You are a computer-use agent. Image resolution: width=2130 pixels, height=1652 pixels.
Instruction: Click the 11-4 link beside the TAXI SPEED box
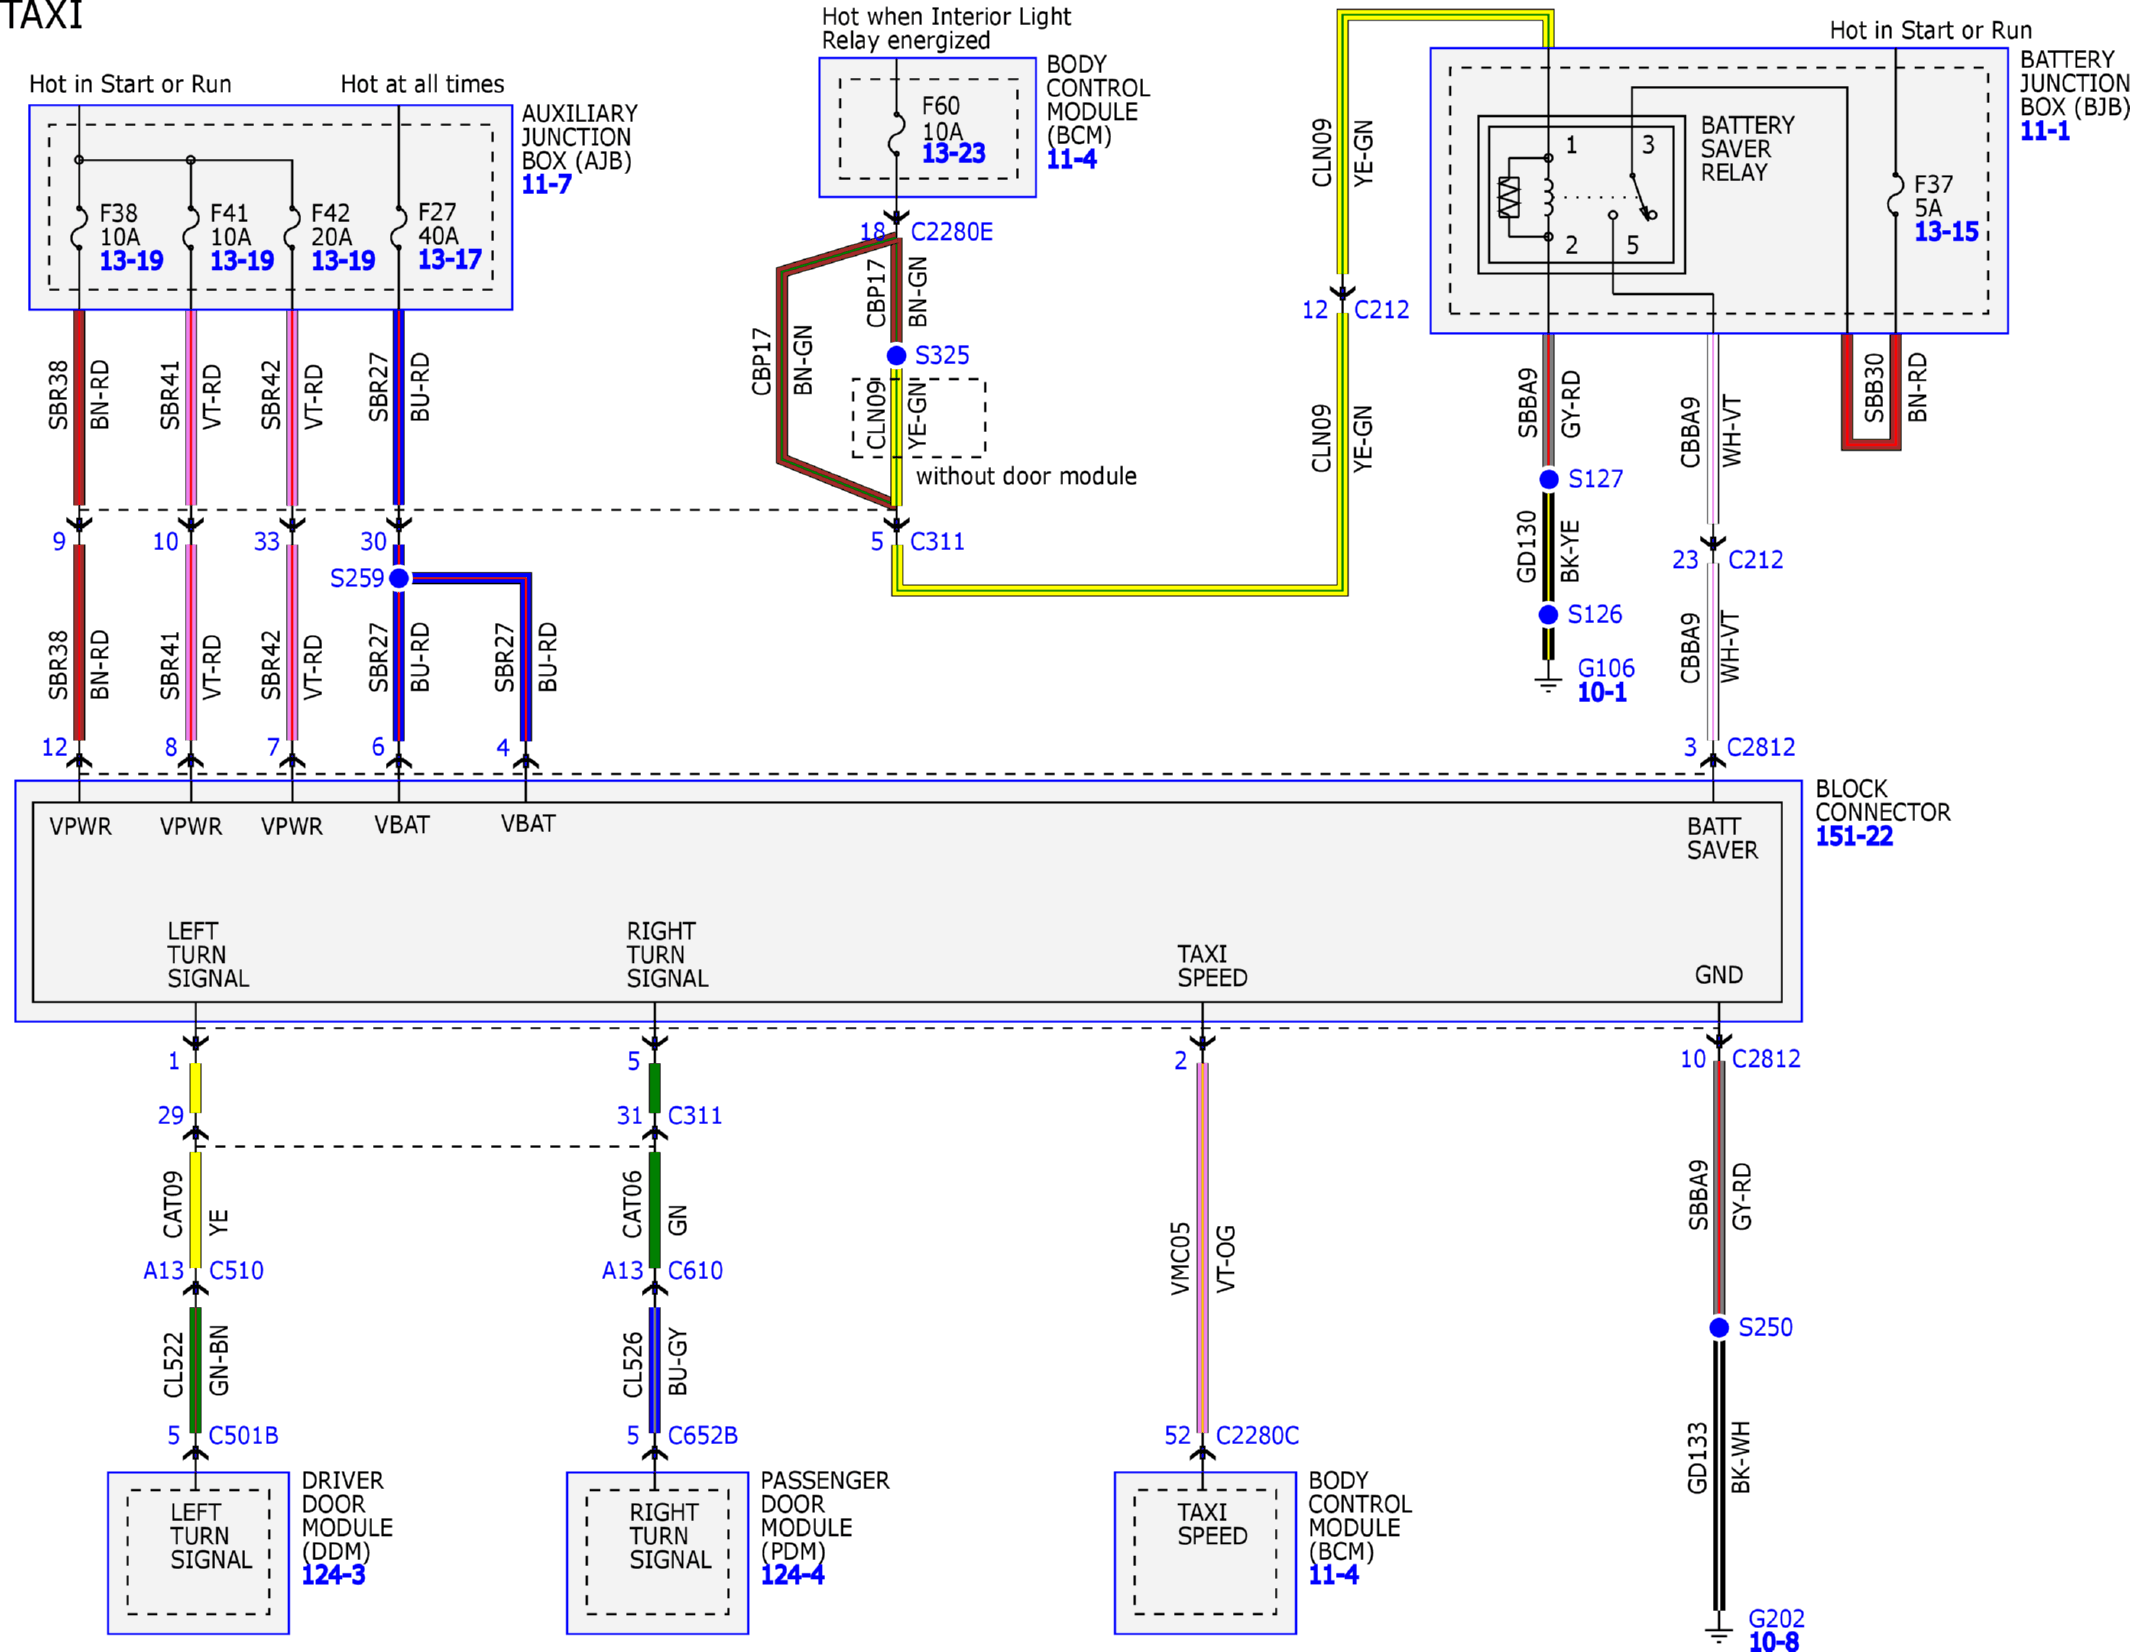coord(1333,1575)
